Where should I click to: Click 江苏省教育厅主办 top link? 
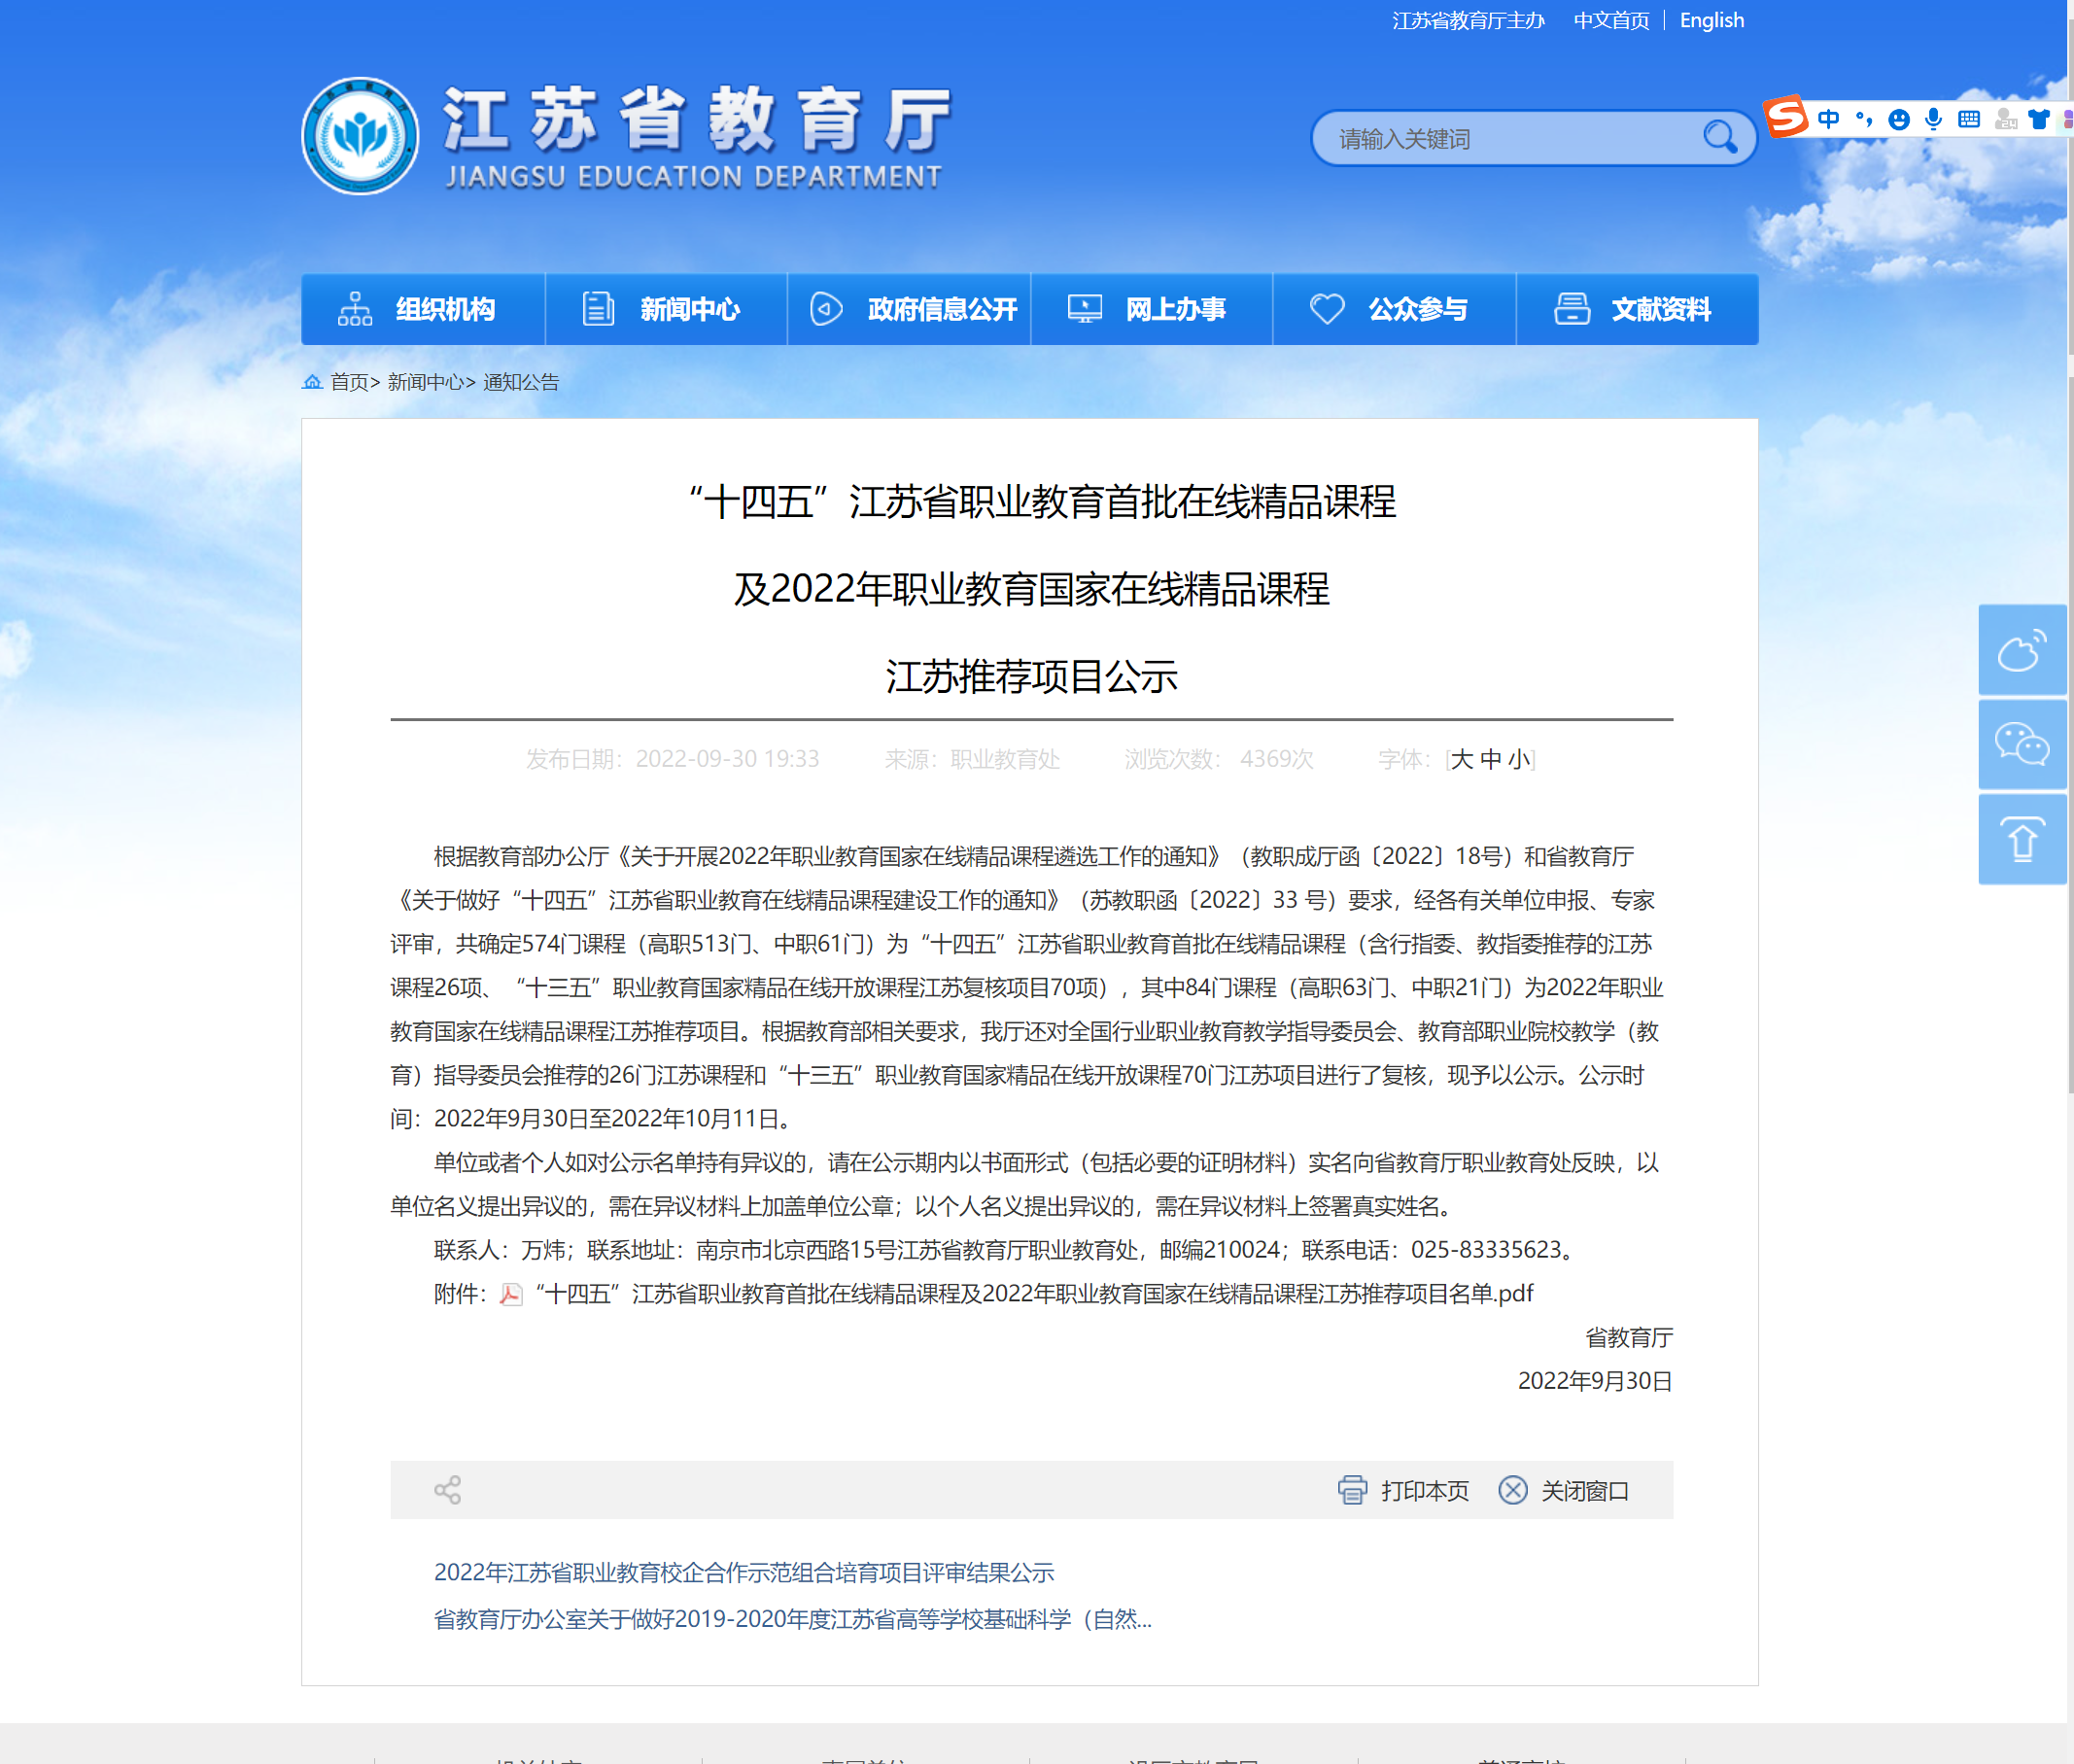(1468, 20)
